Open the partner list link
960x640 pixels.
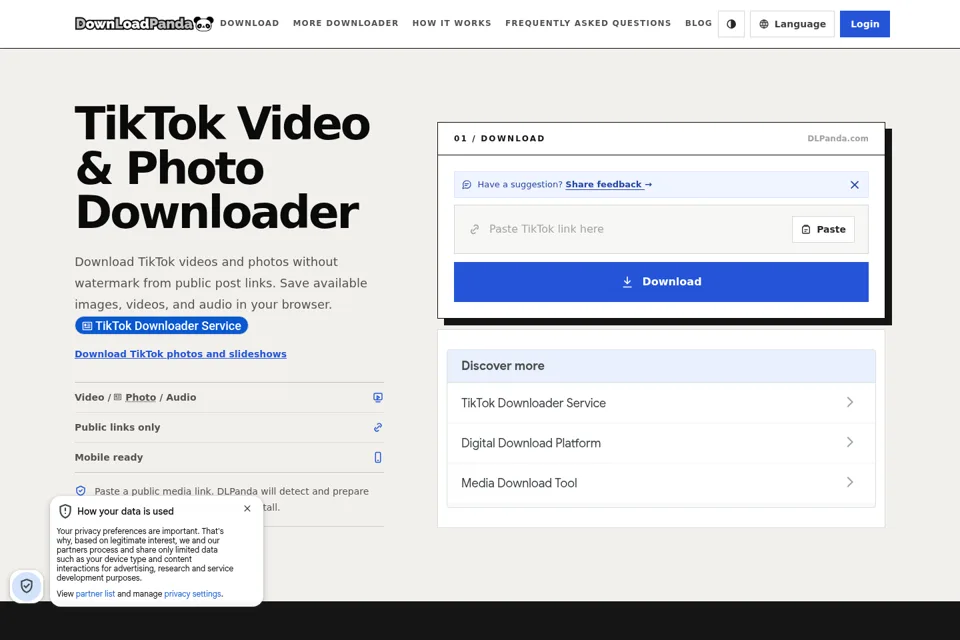click(96, 594)
